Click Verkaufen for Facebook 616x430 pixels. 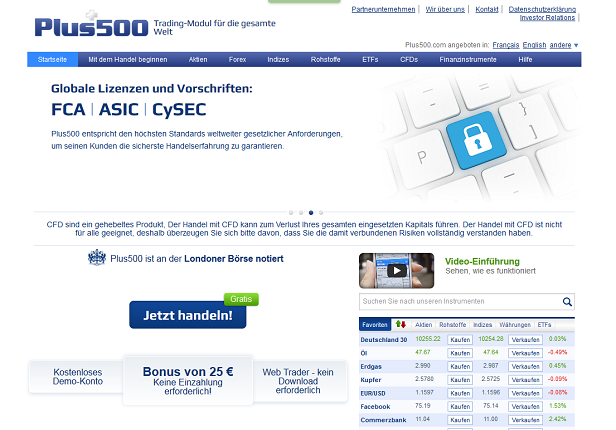coord(525,406)
